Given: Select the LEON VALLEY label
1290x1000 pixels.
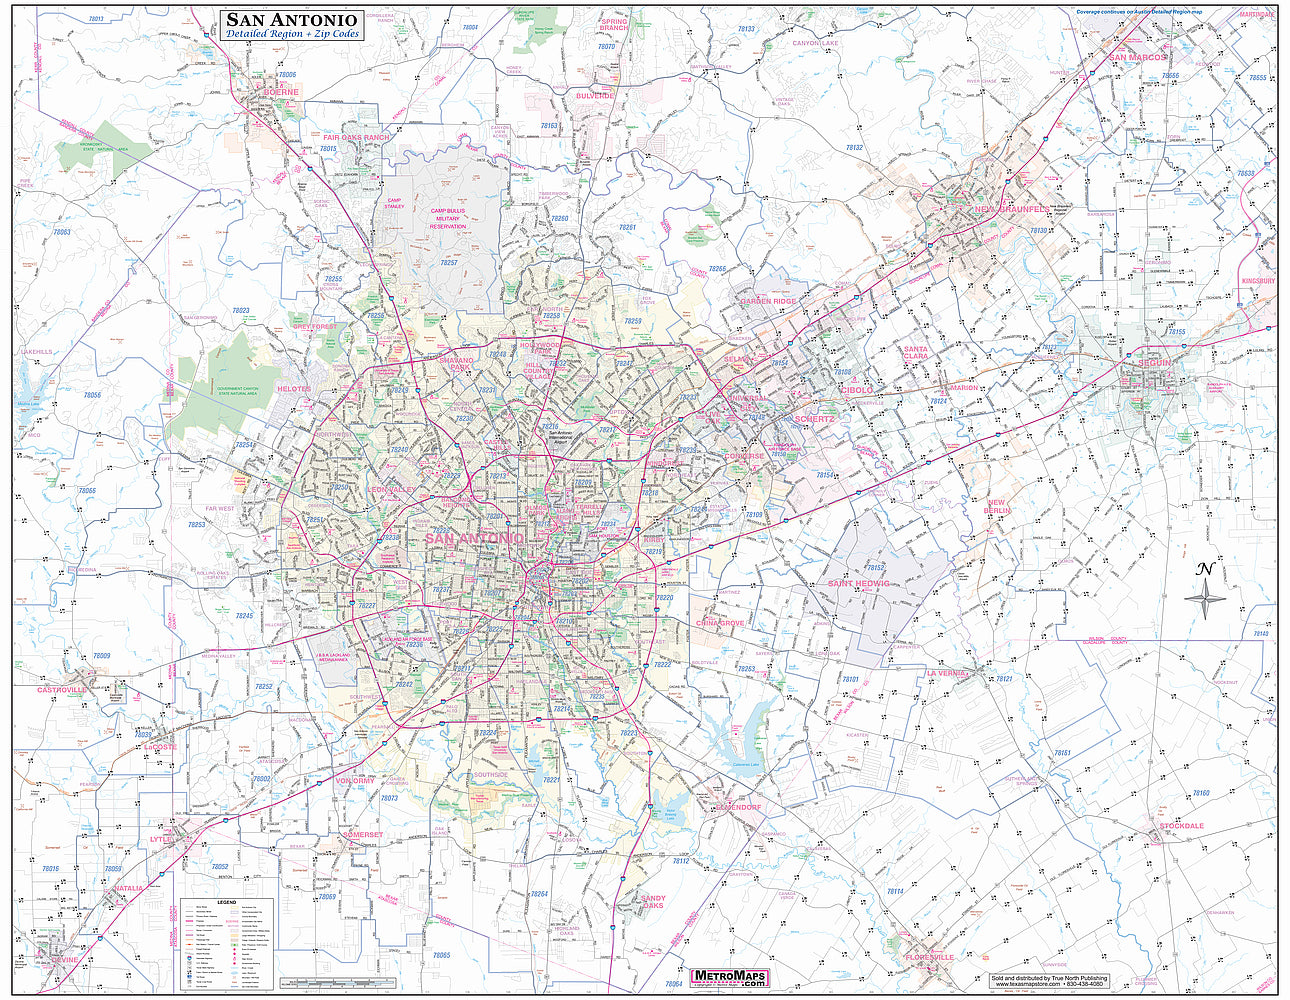Looking at the screenshot, I should [x=391, y=489].
